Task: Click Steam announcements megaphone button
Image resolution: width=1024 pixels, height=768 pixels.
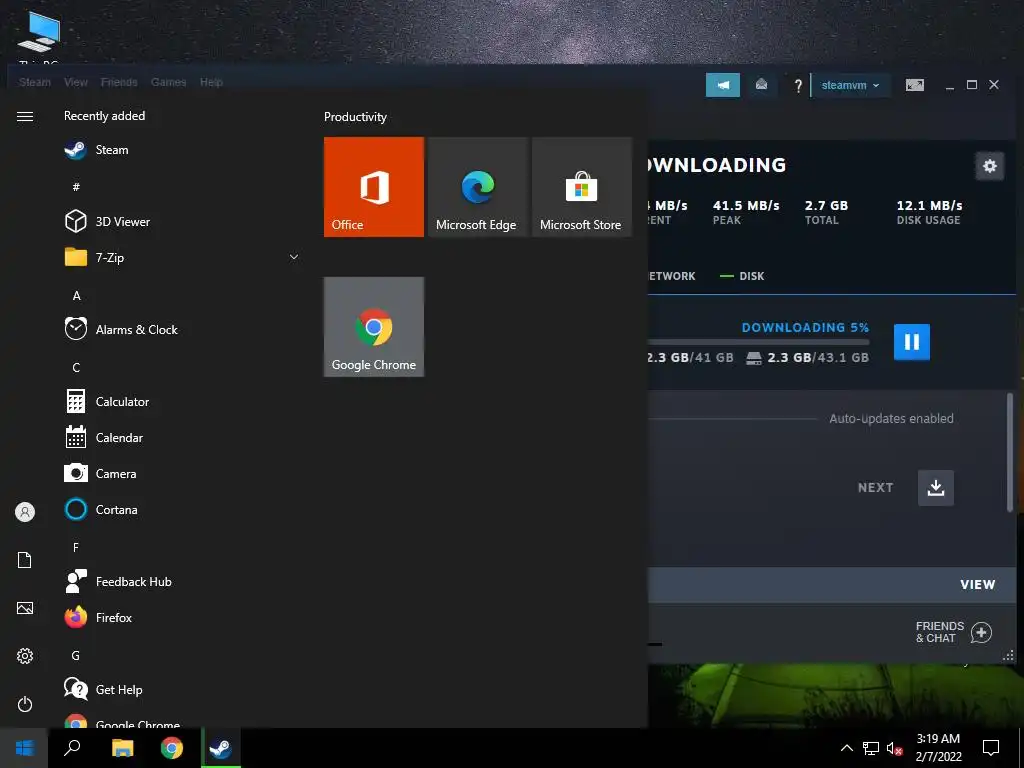Action: [723, 85]
